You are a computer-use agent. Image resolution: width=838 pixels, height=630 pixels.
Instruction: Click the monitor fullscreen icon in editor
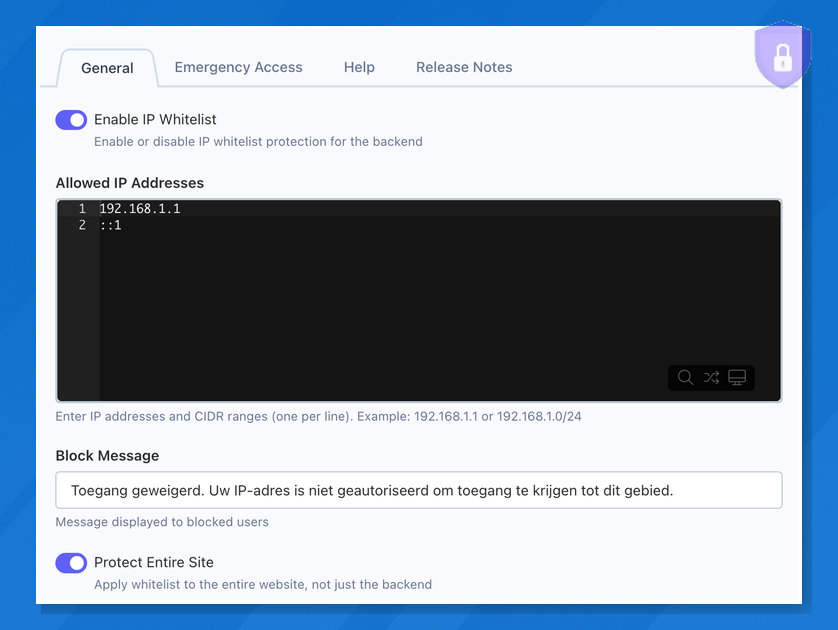tap(737, 377)
